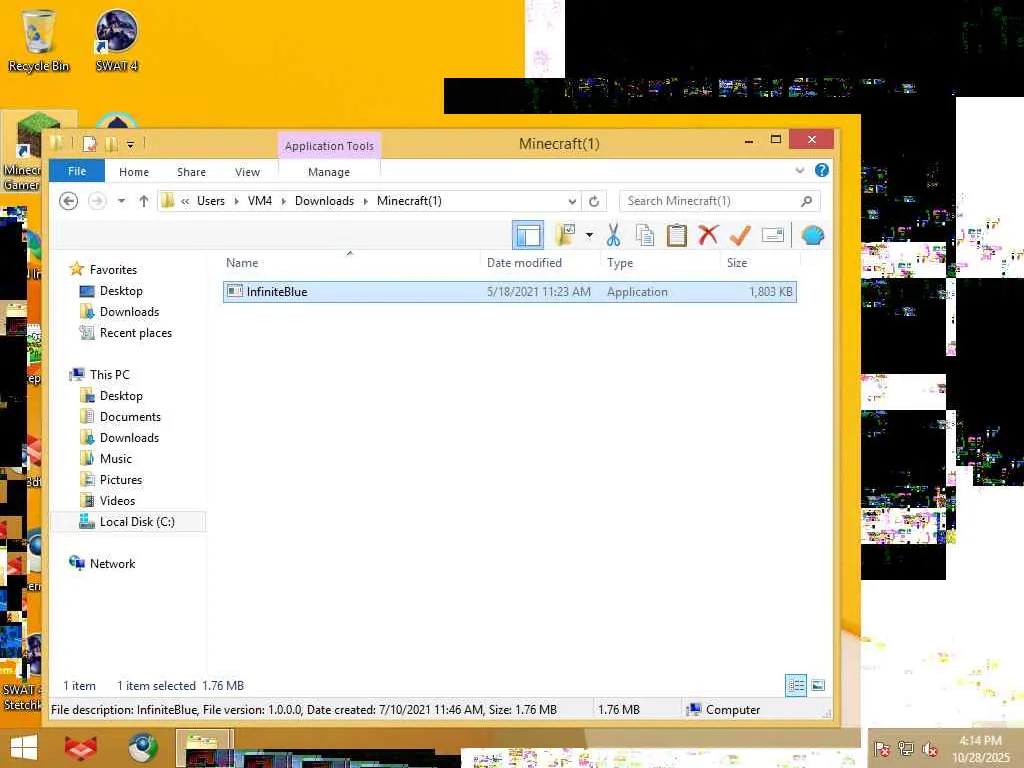Viewport: 1024px width, 768px height.
Task: Click the blue shell toolbar icon
Action: point(812,235)
